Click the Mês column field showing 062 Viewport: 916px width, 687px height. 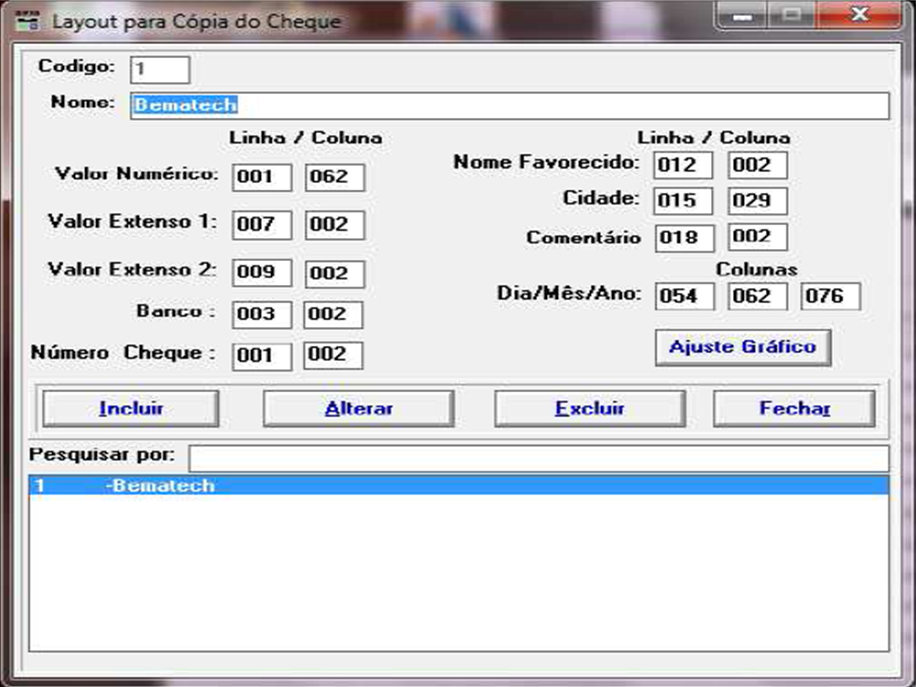tap(758, 296)
